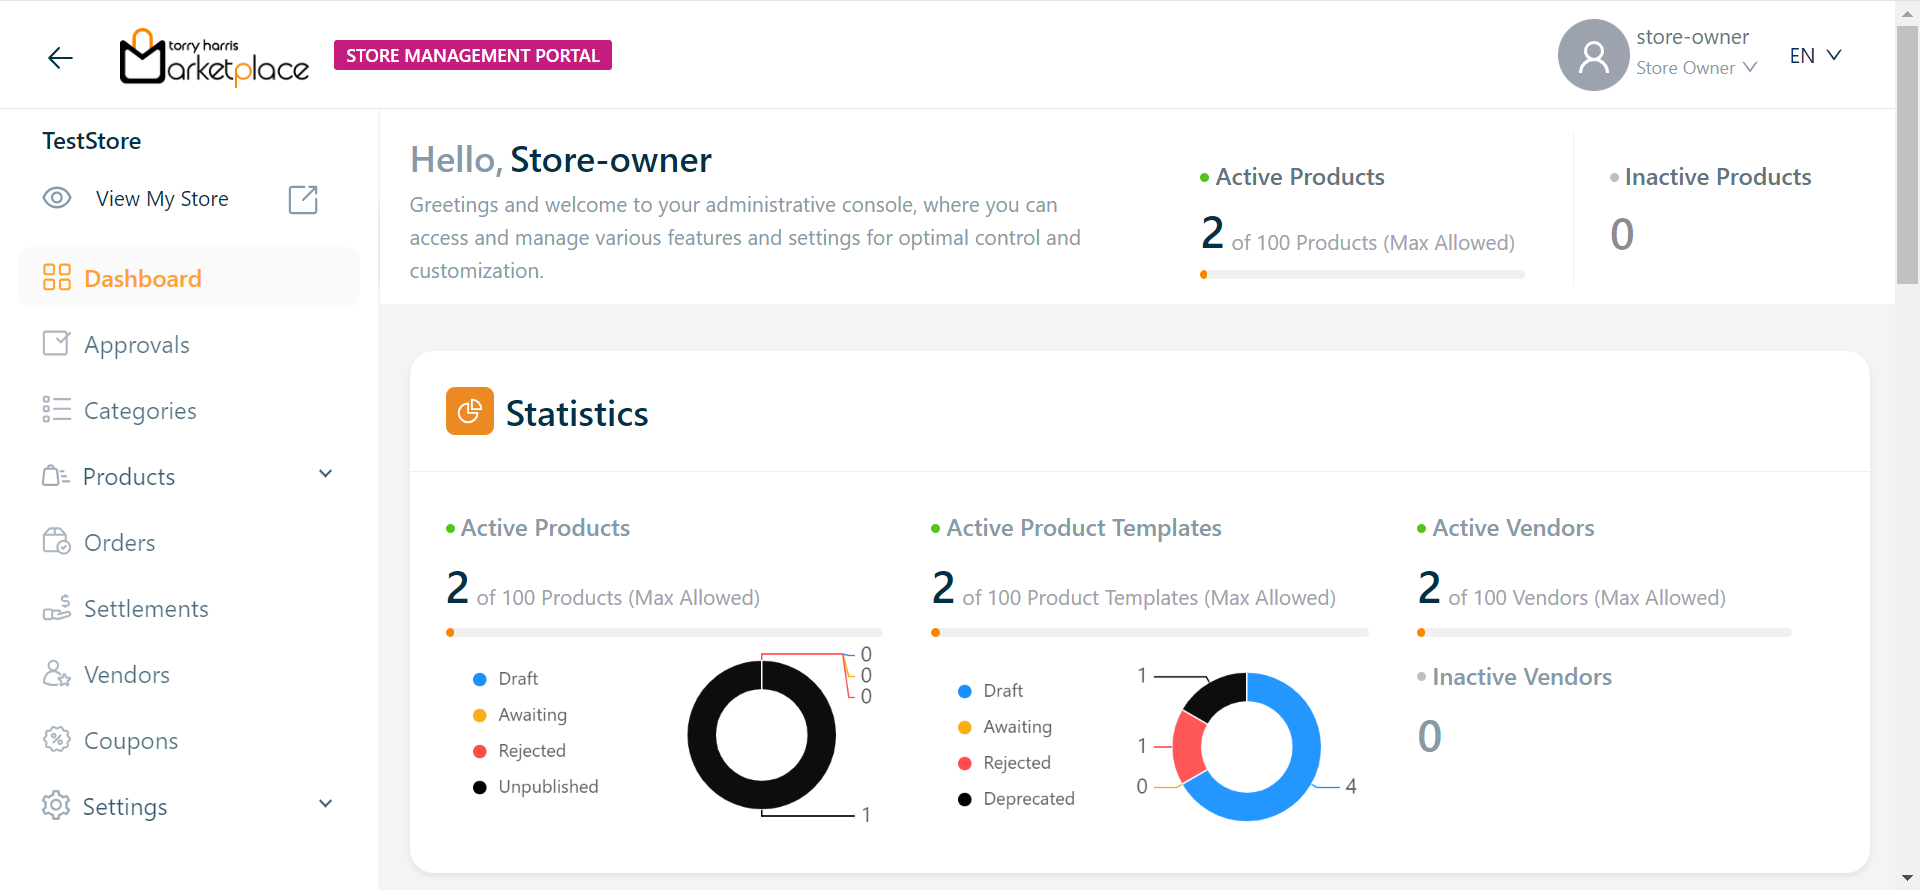Go to Approvals in the sidebar
This screenshot has width=1920, height=890.
[136, 345]
